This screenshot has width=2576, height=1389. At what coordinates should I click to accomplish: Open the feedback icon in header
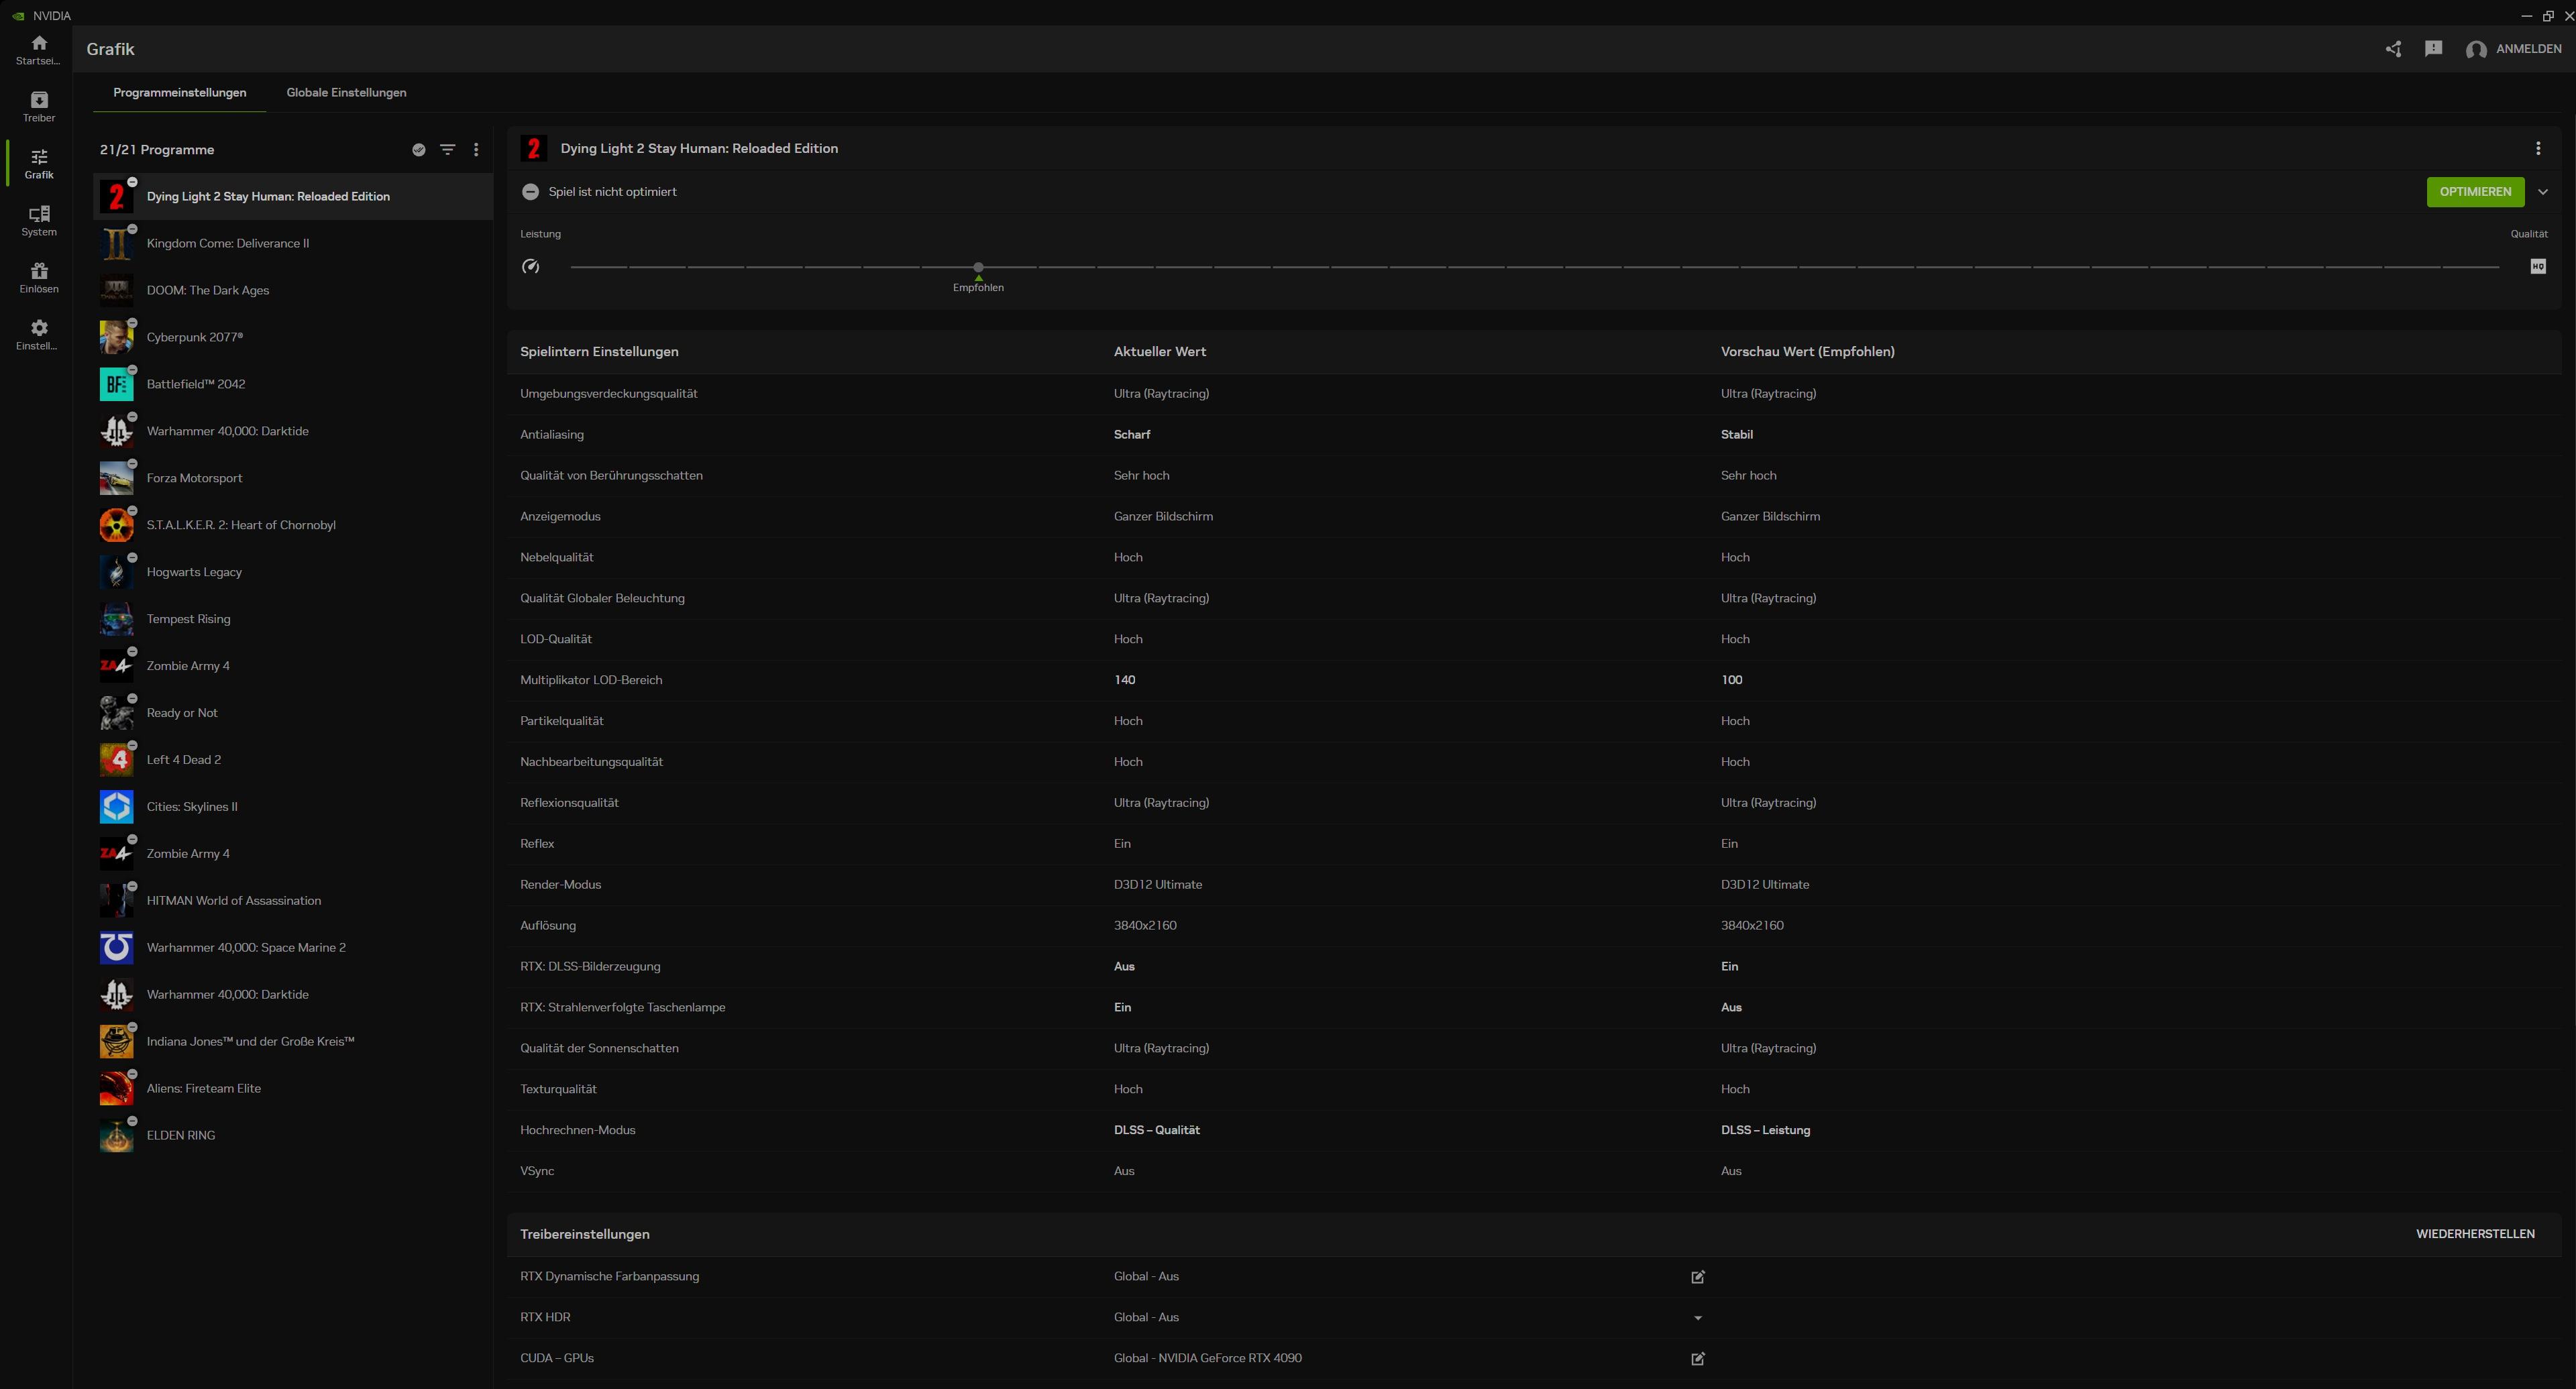[2434, 49]
